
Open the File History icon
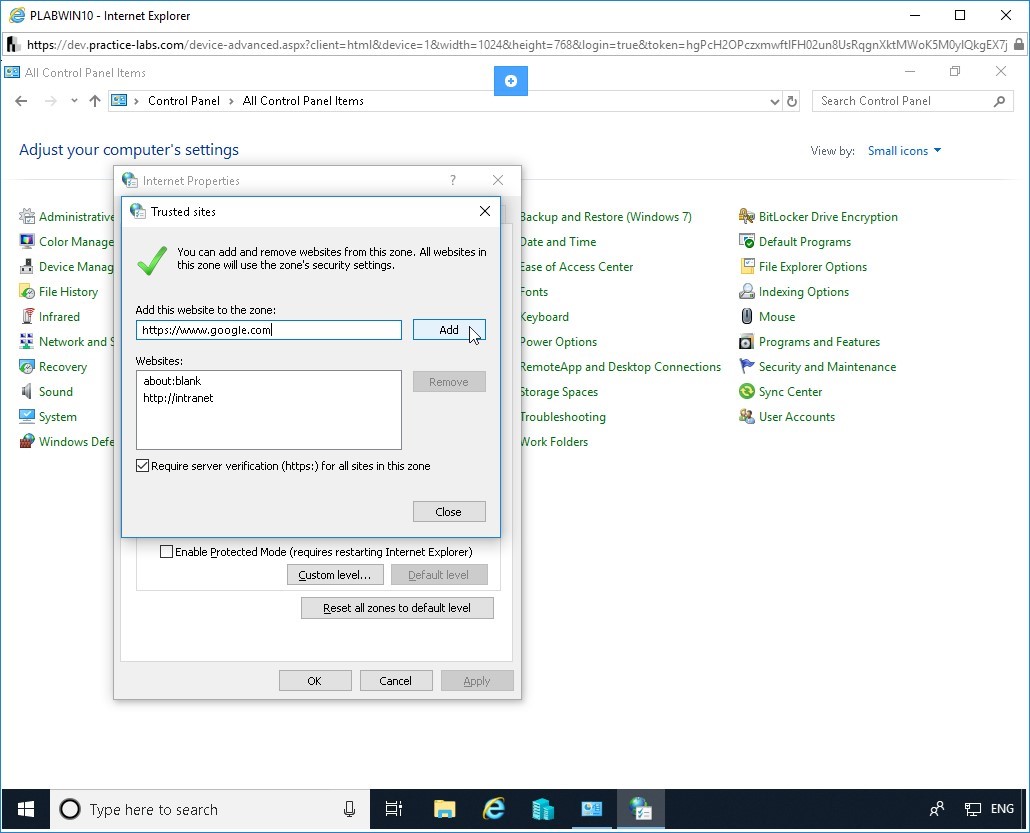click(x=27, y=292)
